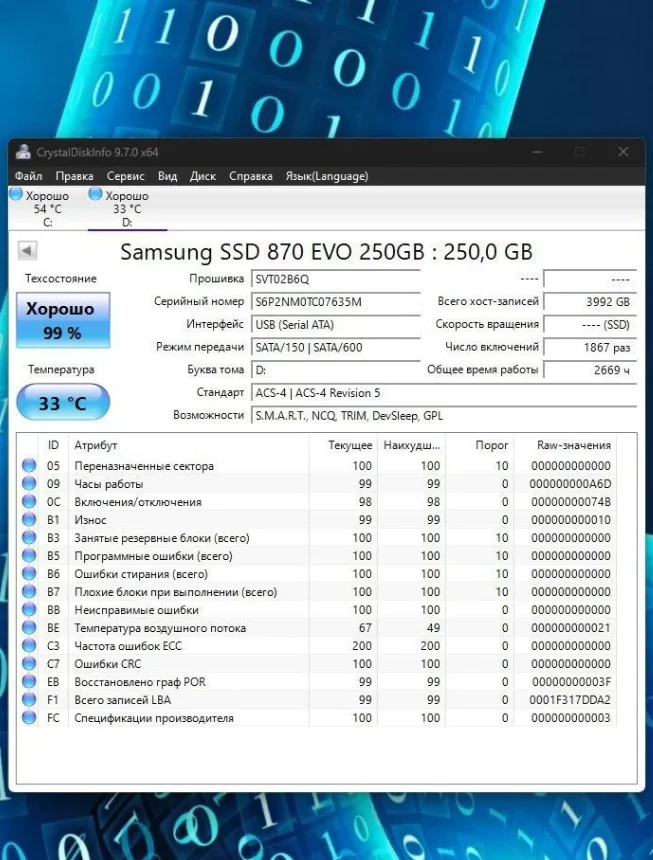Image resolution: width=653 pixels, height=860 pixels.
Task: Click status icon of attribute C7 row
Action: pyautogui.click(x=29, y=664)
